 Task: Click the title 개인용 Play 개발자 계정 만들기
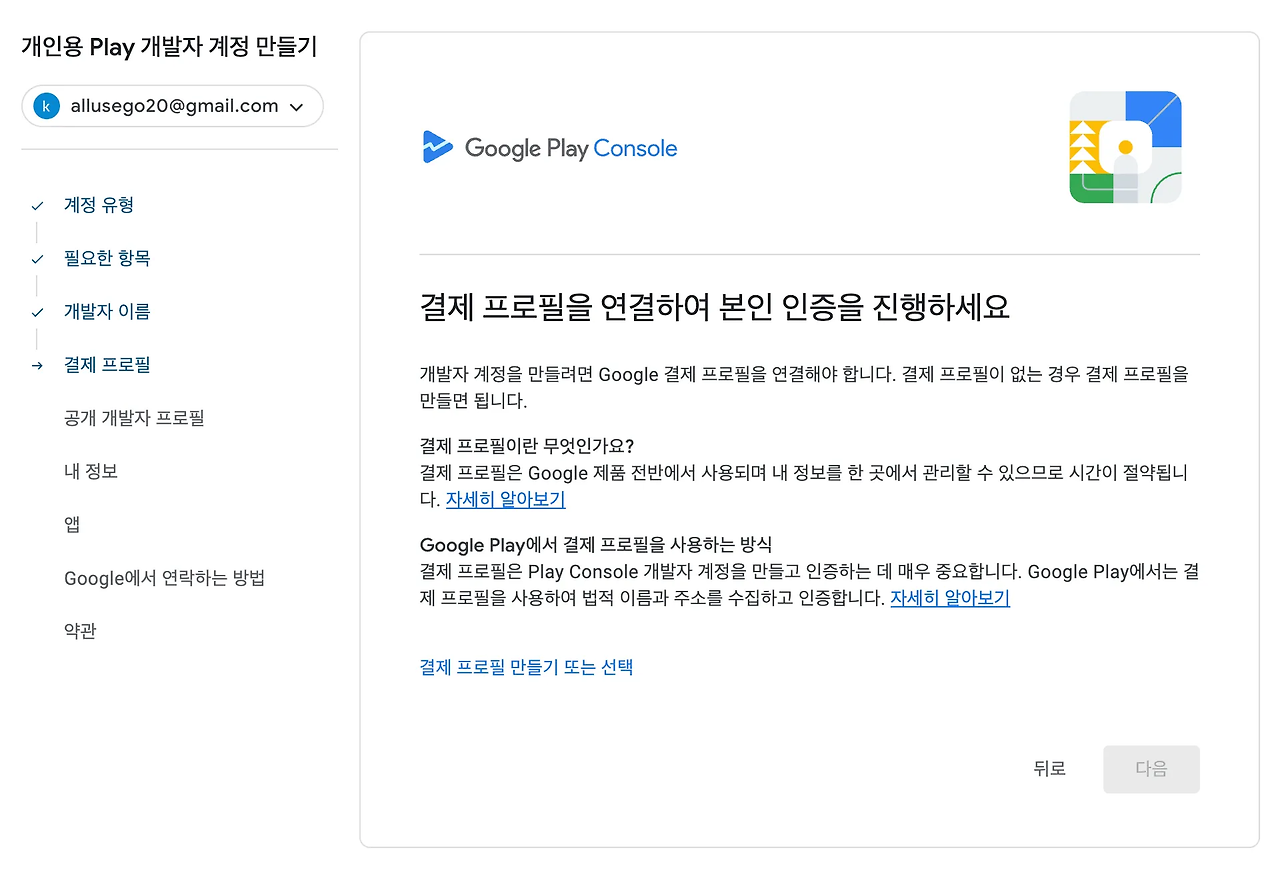pyautogui.click(x=170, y=47)
